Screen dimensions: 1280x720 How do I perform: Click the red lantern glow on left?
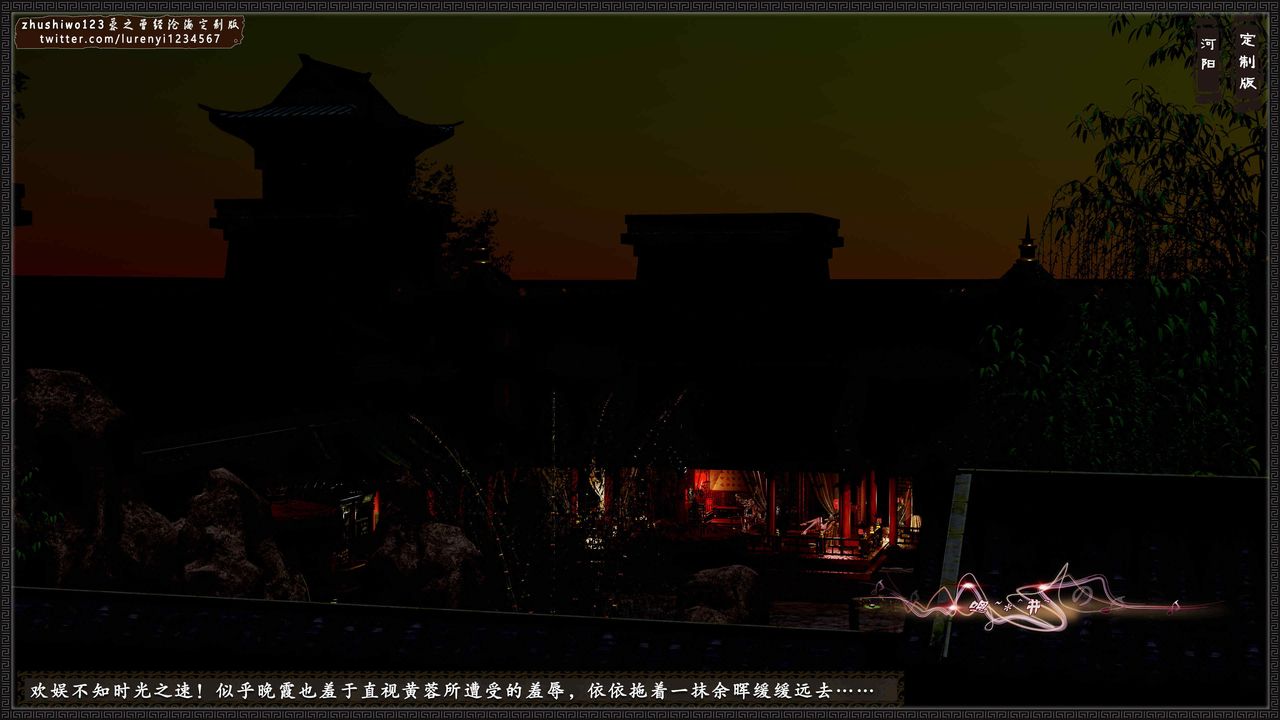pyautogui.click(x=376, y=510)
